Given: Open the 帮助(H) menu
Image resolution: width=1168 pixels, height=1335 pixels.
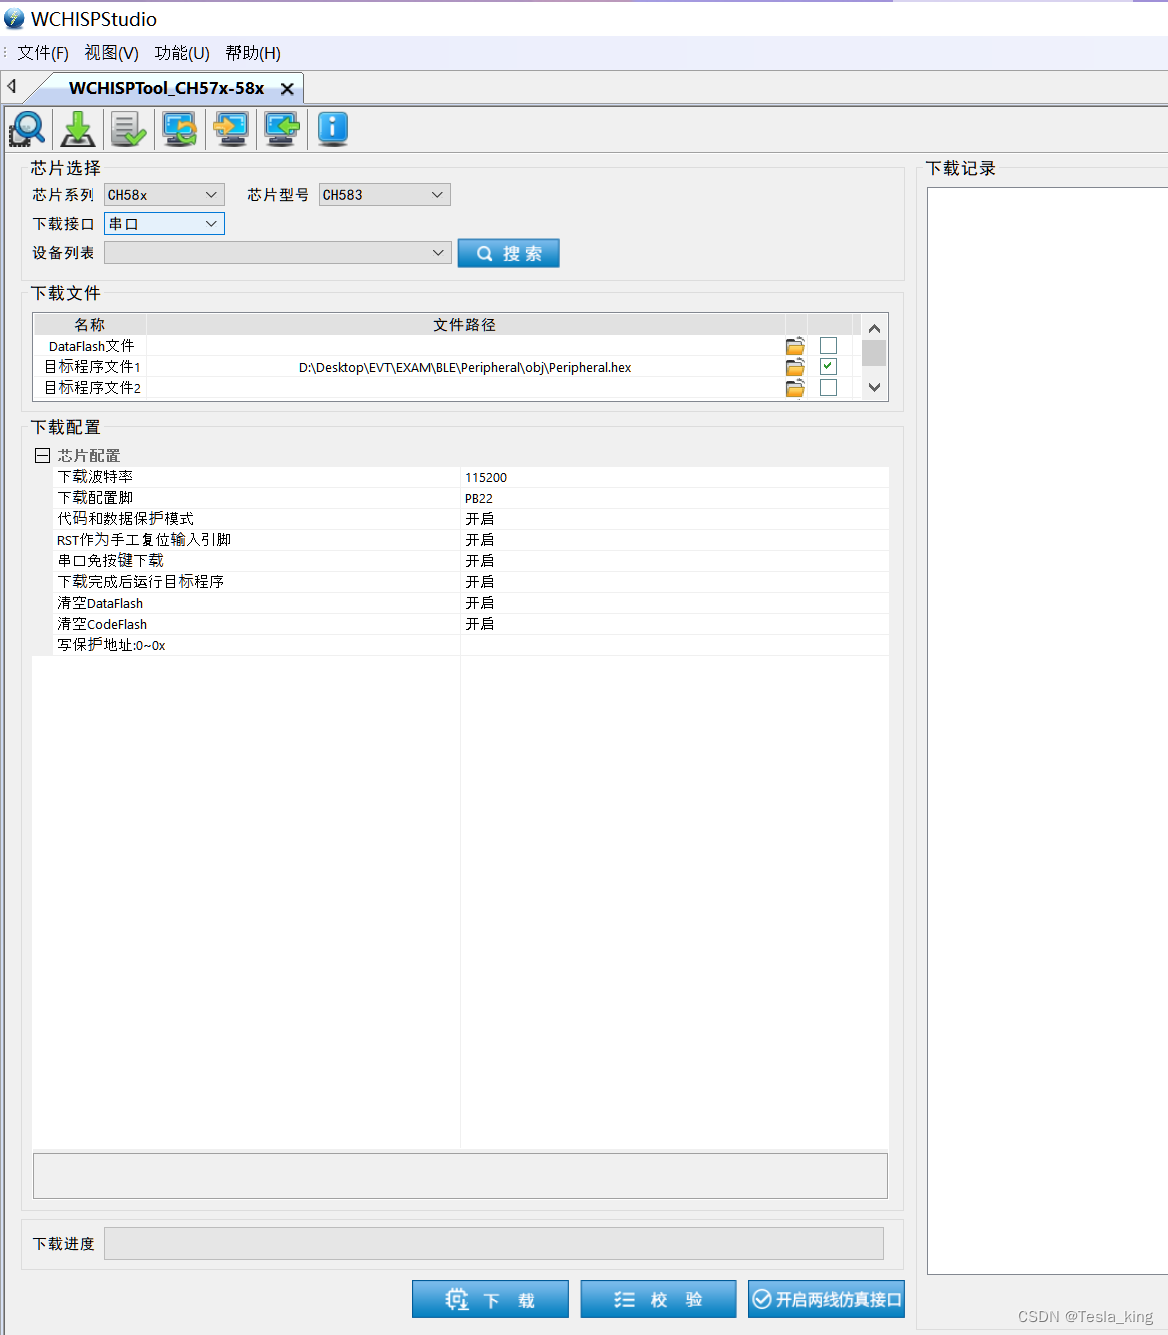Looking at the screenshot, I should point(253,53).
